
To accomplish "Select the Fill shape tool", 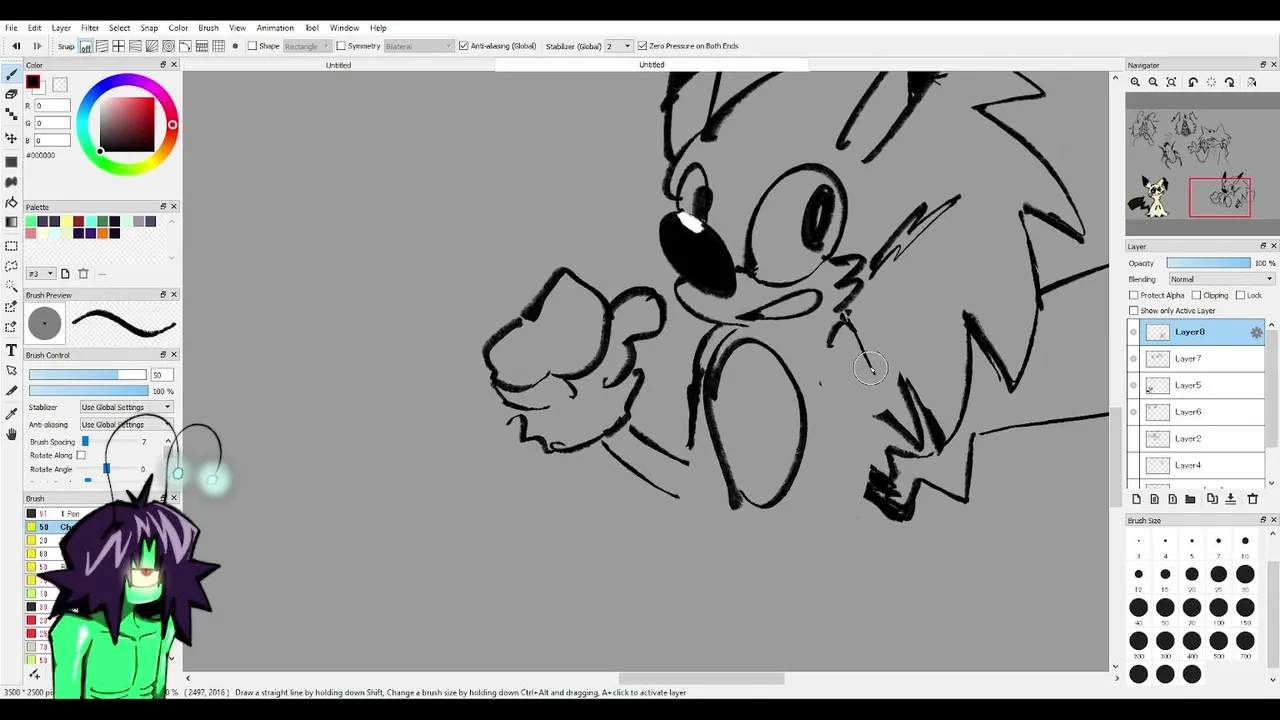I will click(11, 161).
